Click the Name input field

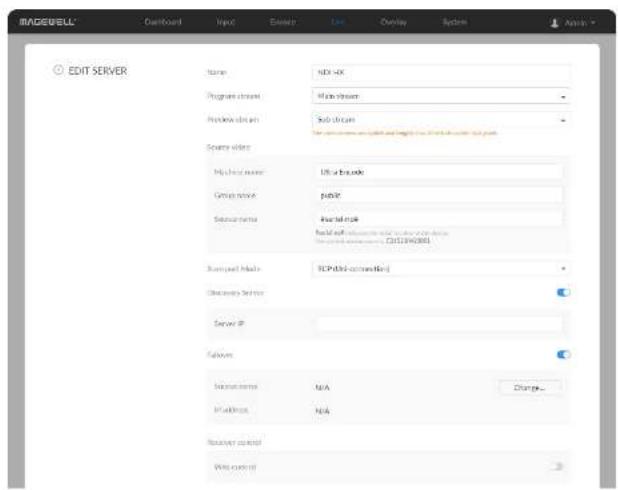[x=441, y=73]
